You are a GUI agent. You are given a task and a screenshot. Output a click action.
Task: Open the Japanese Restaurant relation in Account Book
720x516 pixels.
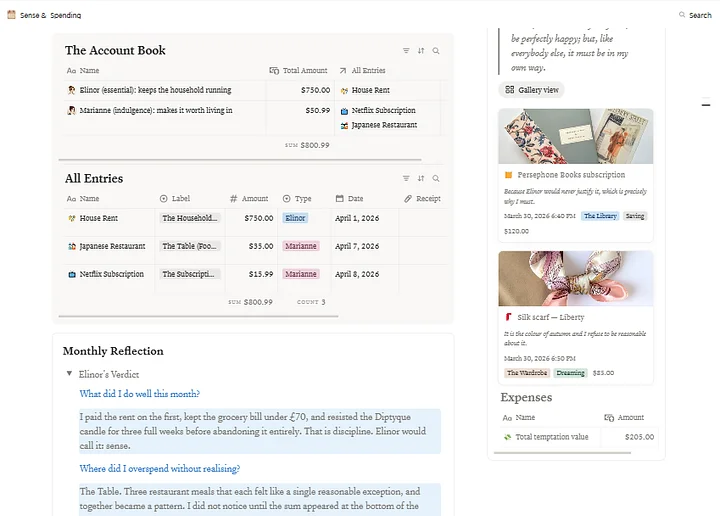(384, 125)
